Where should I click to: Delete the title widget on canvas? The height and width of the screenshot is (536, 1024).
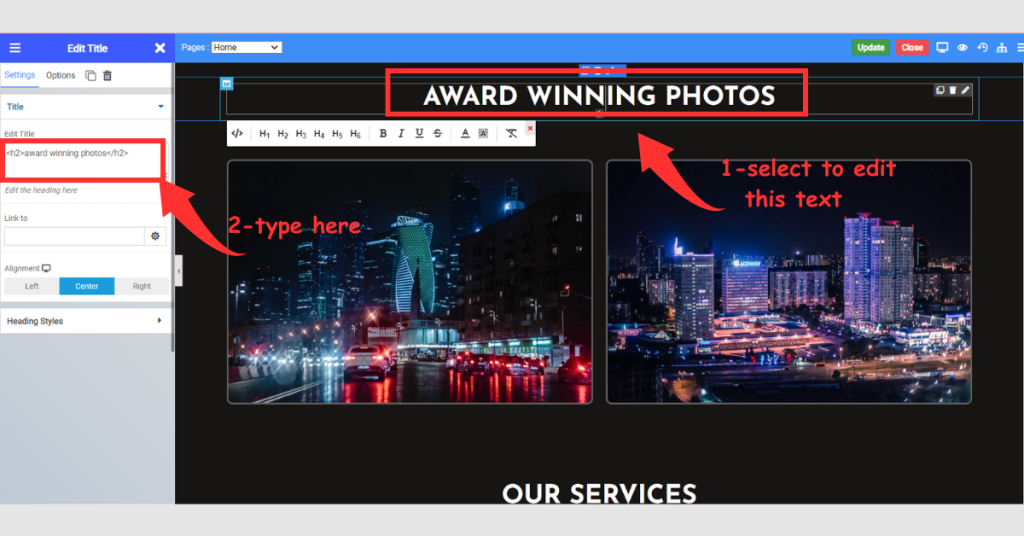(x=953, y=90)
